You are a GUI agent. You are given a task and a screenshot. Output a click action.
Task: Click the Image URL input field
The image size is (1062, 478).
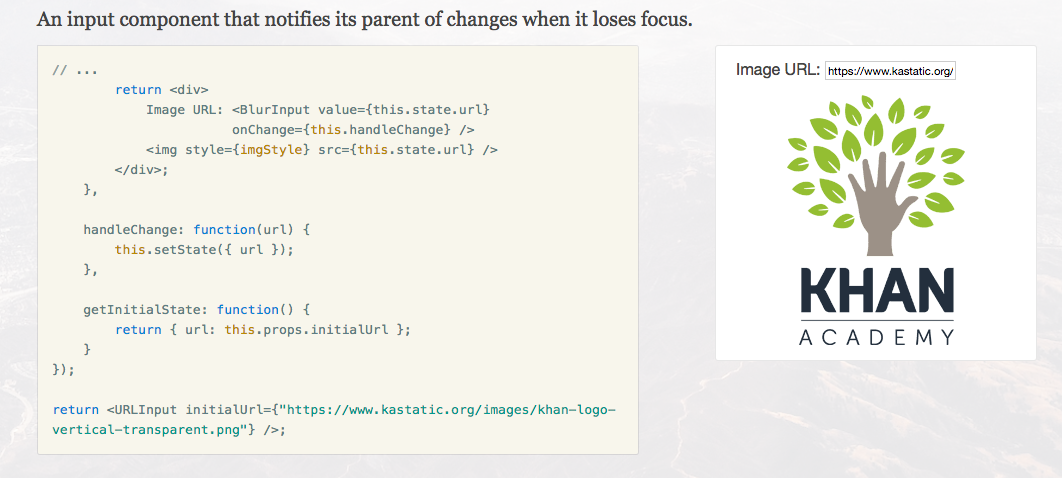[890, 71]
